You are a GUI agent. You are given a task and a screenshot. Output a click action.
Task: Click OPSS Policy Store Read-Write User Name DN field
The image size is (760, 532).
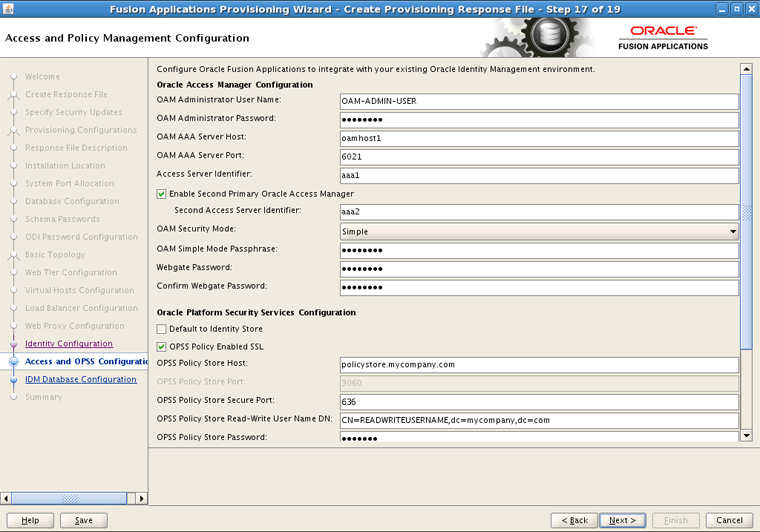[539, 420]
